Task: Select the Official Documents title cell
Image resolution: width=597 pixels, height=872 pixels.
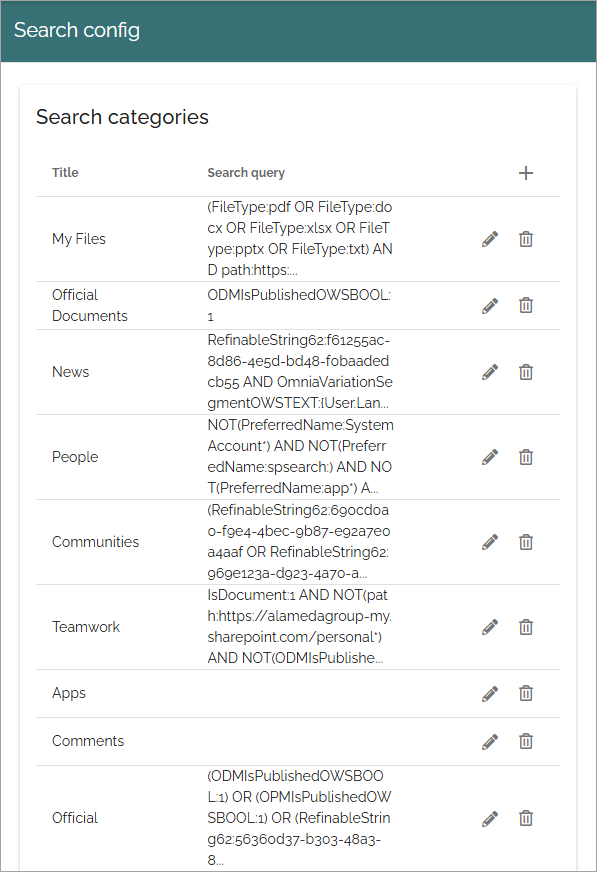Action: pos(89,305)
